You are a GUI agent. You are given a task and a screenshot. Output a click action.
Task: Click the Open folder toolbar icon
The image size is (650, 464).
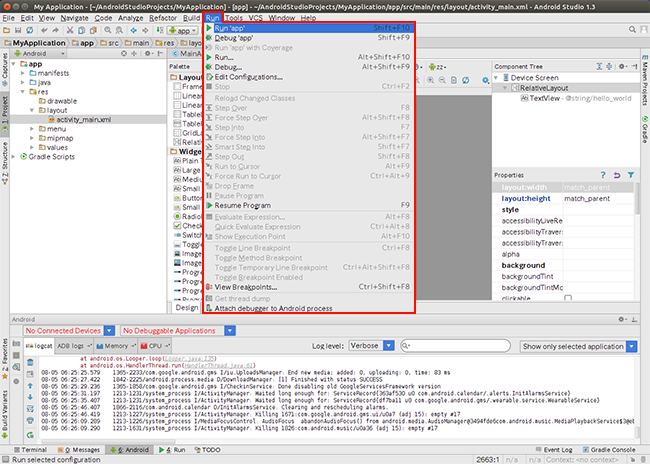[x=6, y=30]
